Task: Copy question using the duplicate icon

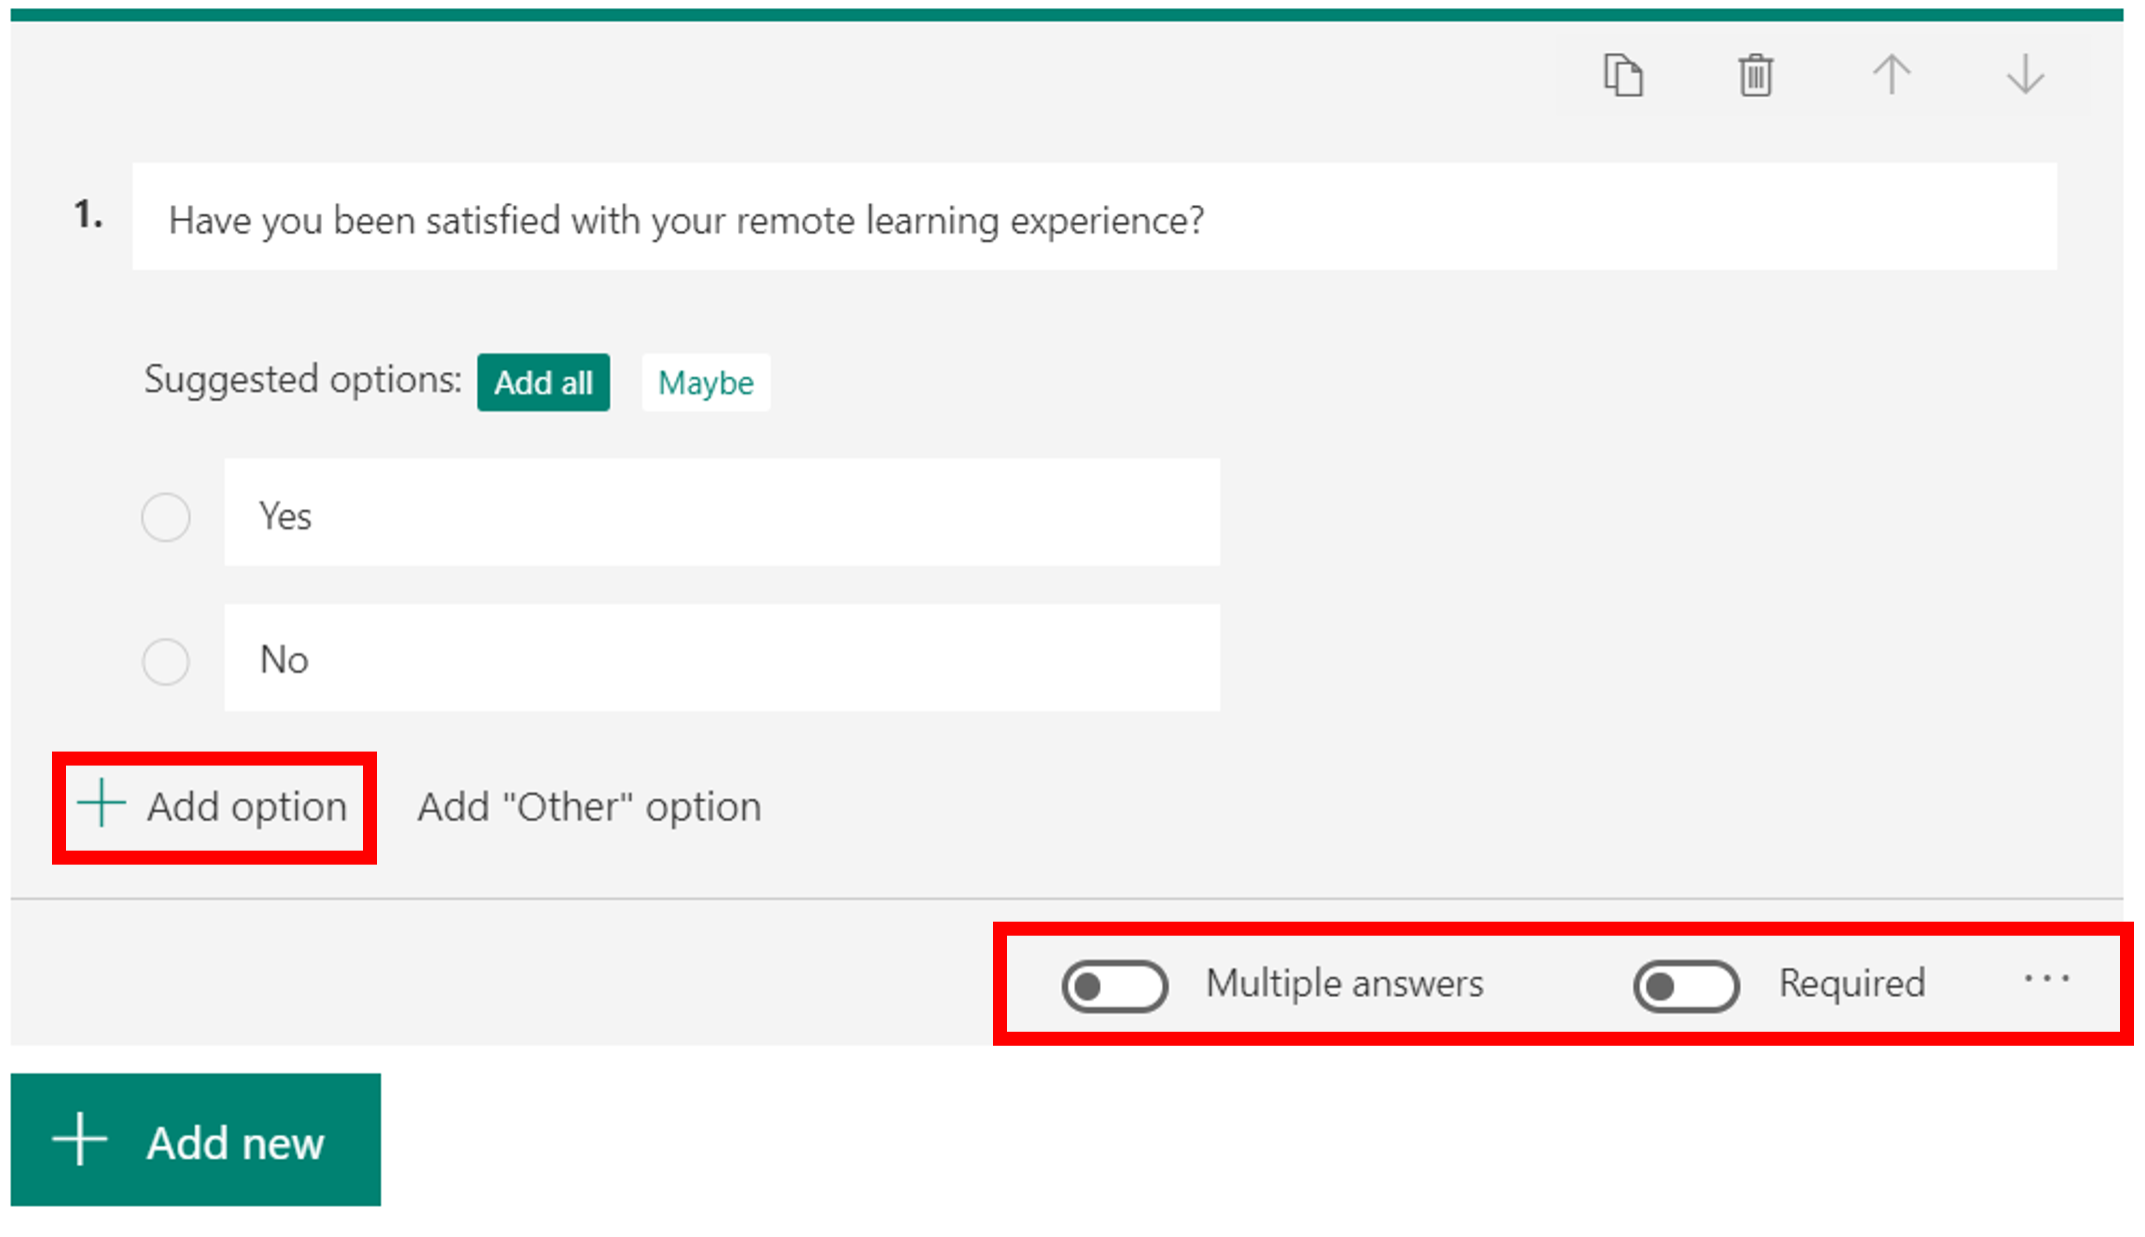Action: [x=1622, y=76]
